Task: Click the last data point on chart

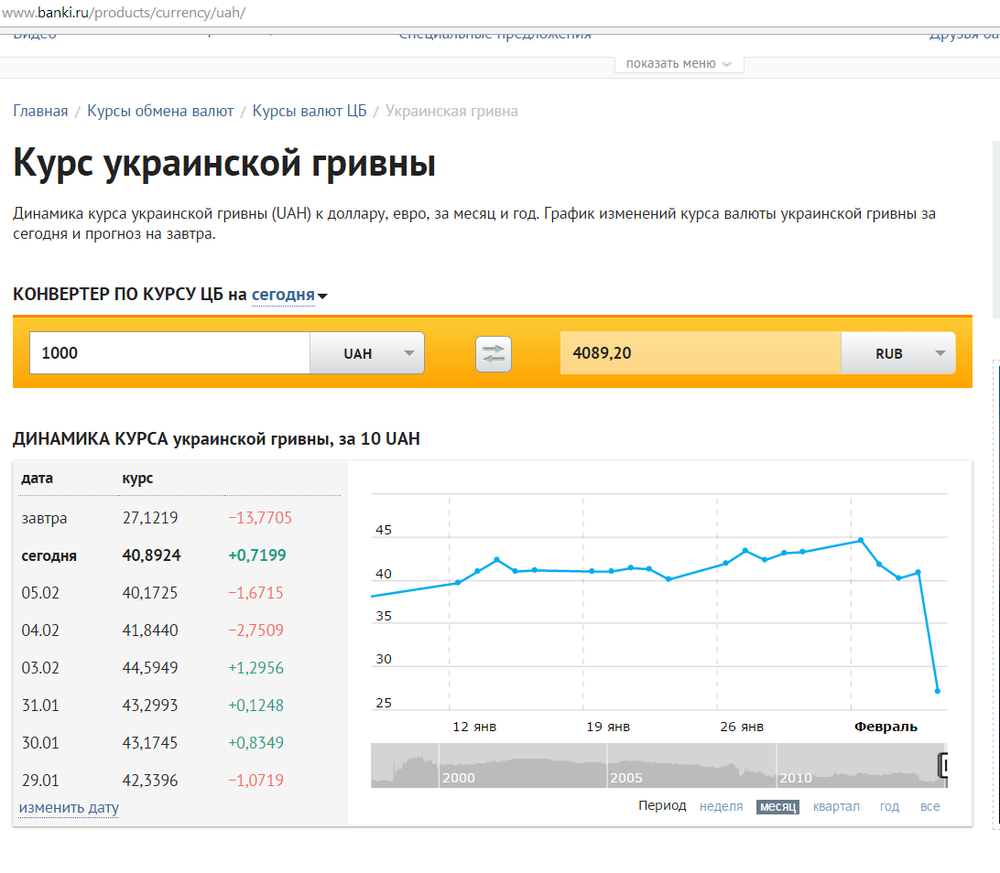Action: [x=937, y=691]
